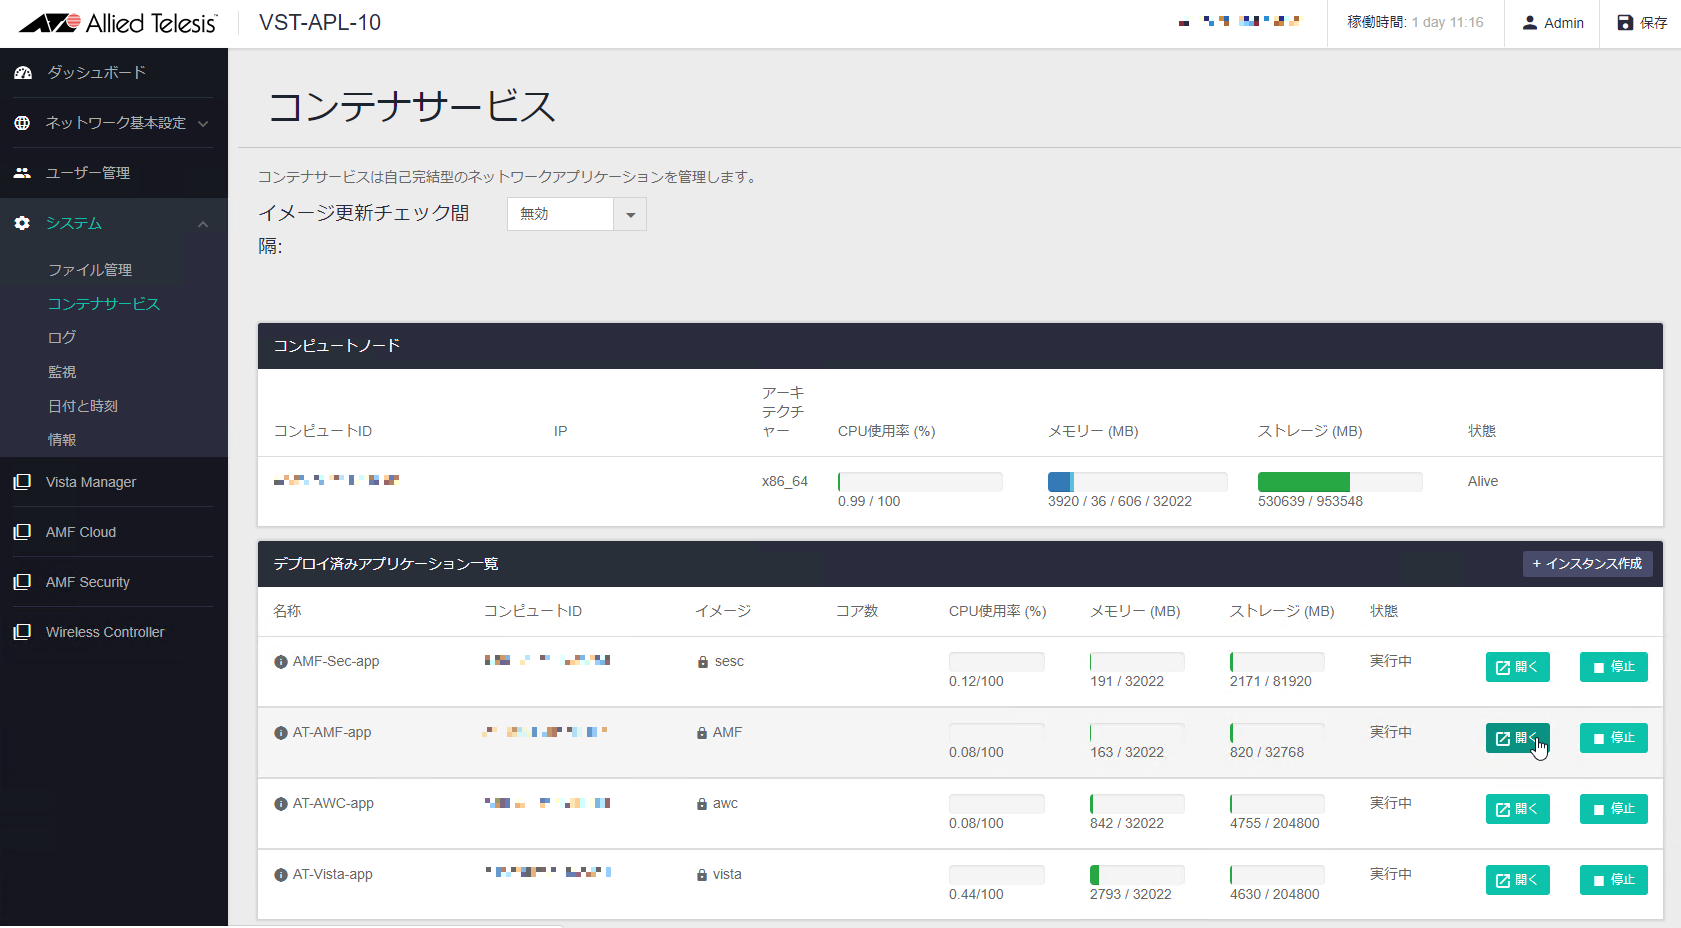Viewport: 1681px width, 928px height.
Task: Click compute node memory usage bar
Action: pyautogui.click(x=1137, y=482)
